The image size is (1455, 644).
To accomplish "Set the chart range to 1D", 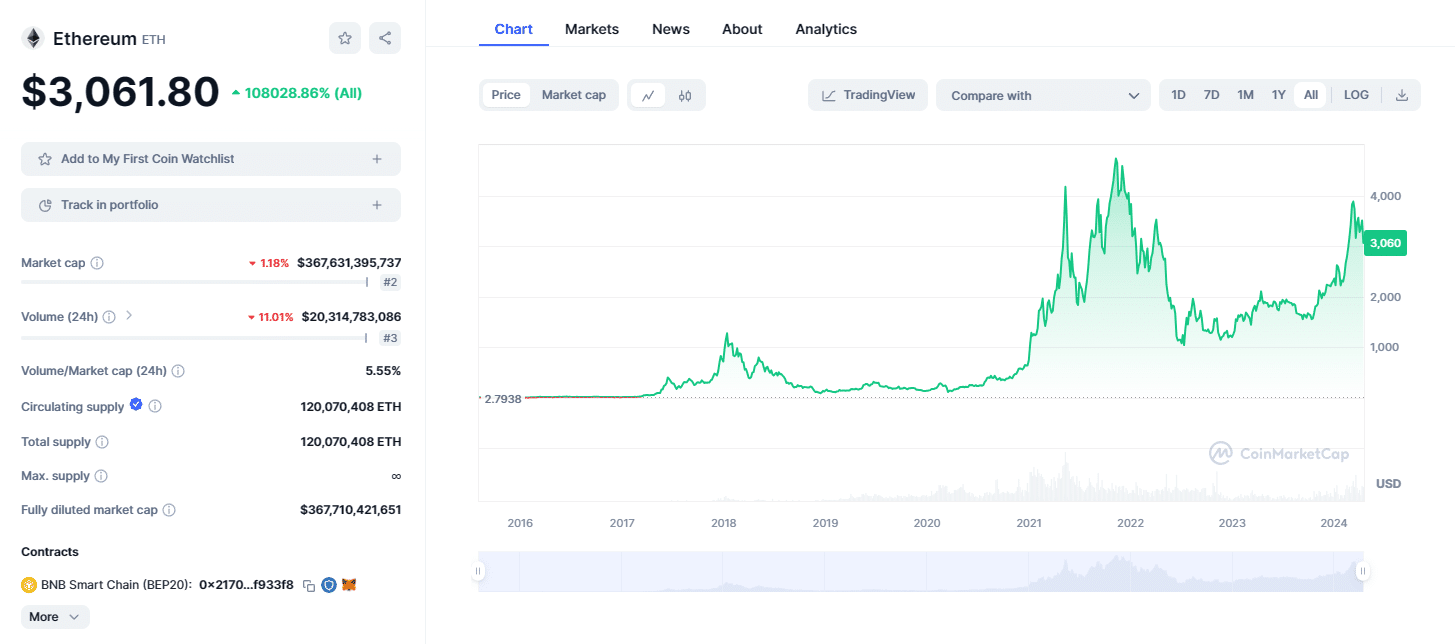I will pos(1179,95).
